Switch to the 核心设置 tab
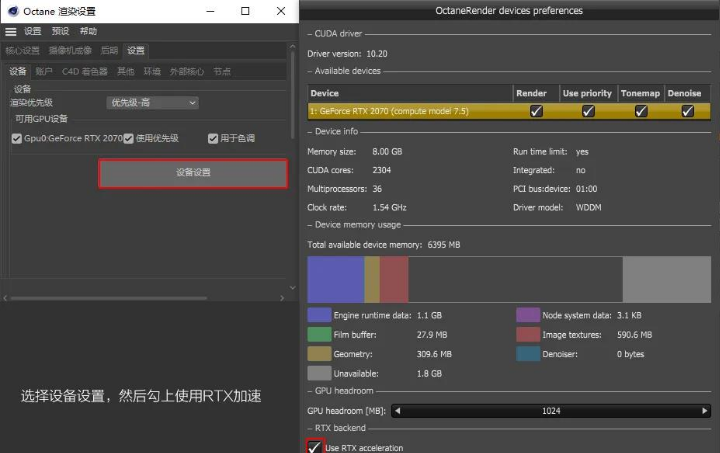The width and height of the screenshot is (720, 453). [22, 50]
